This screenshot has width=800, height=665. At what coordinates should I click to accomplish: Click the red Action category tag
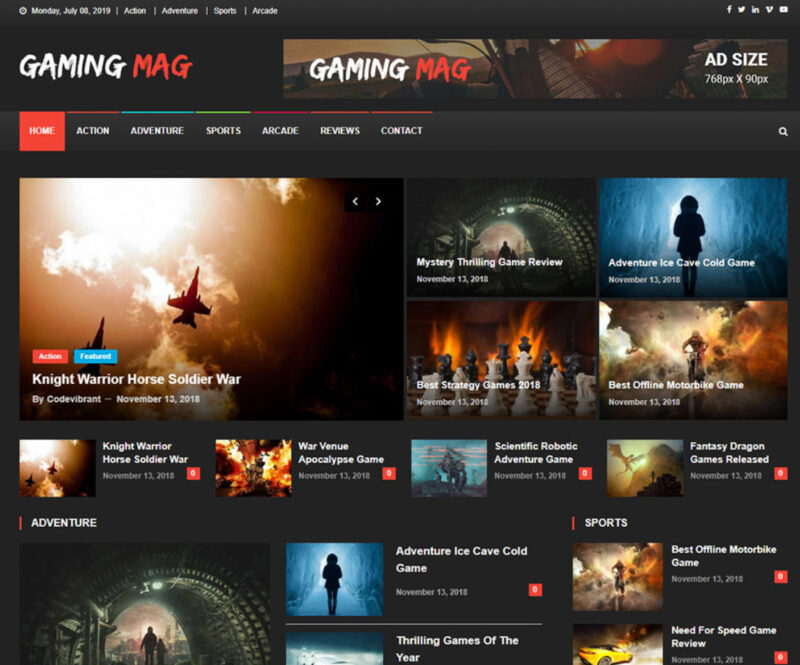point(50,356)
